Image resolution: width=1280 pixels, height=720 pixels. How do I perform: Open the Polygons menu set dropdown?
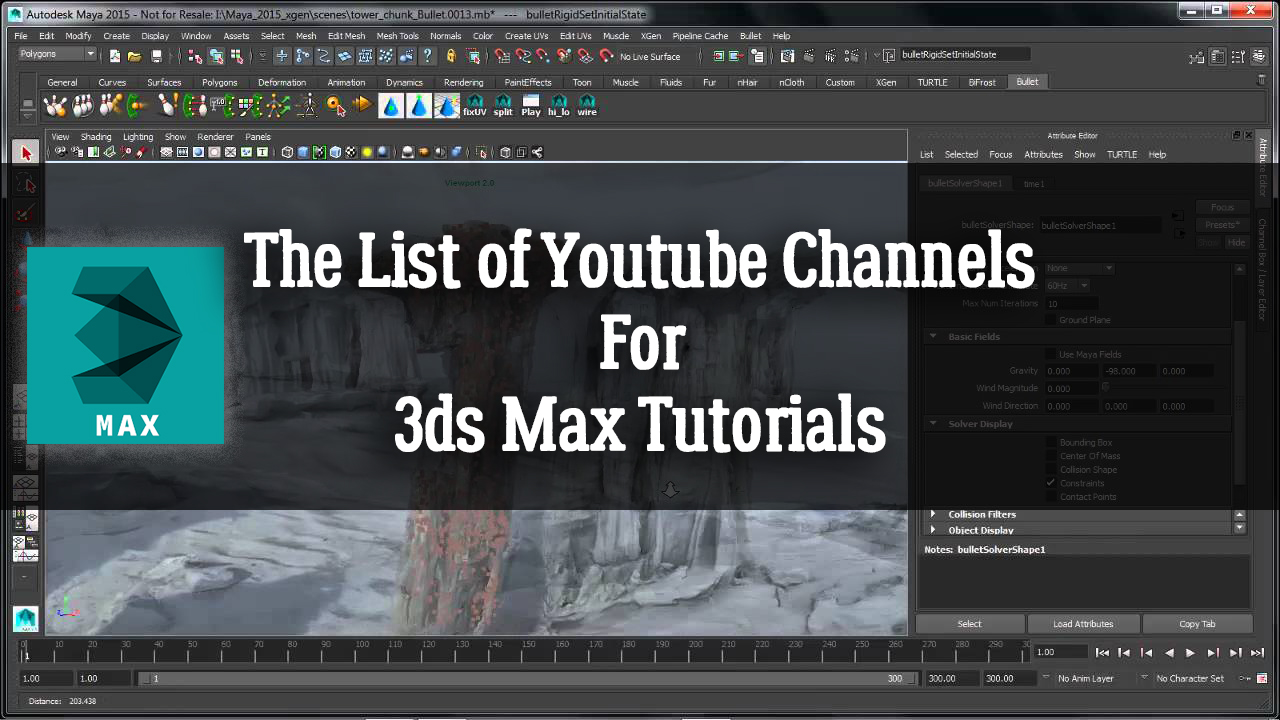coord(56,54)
